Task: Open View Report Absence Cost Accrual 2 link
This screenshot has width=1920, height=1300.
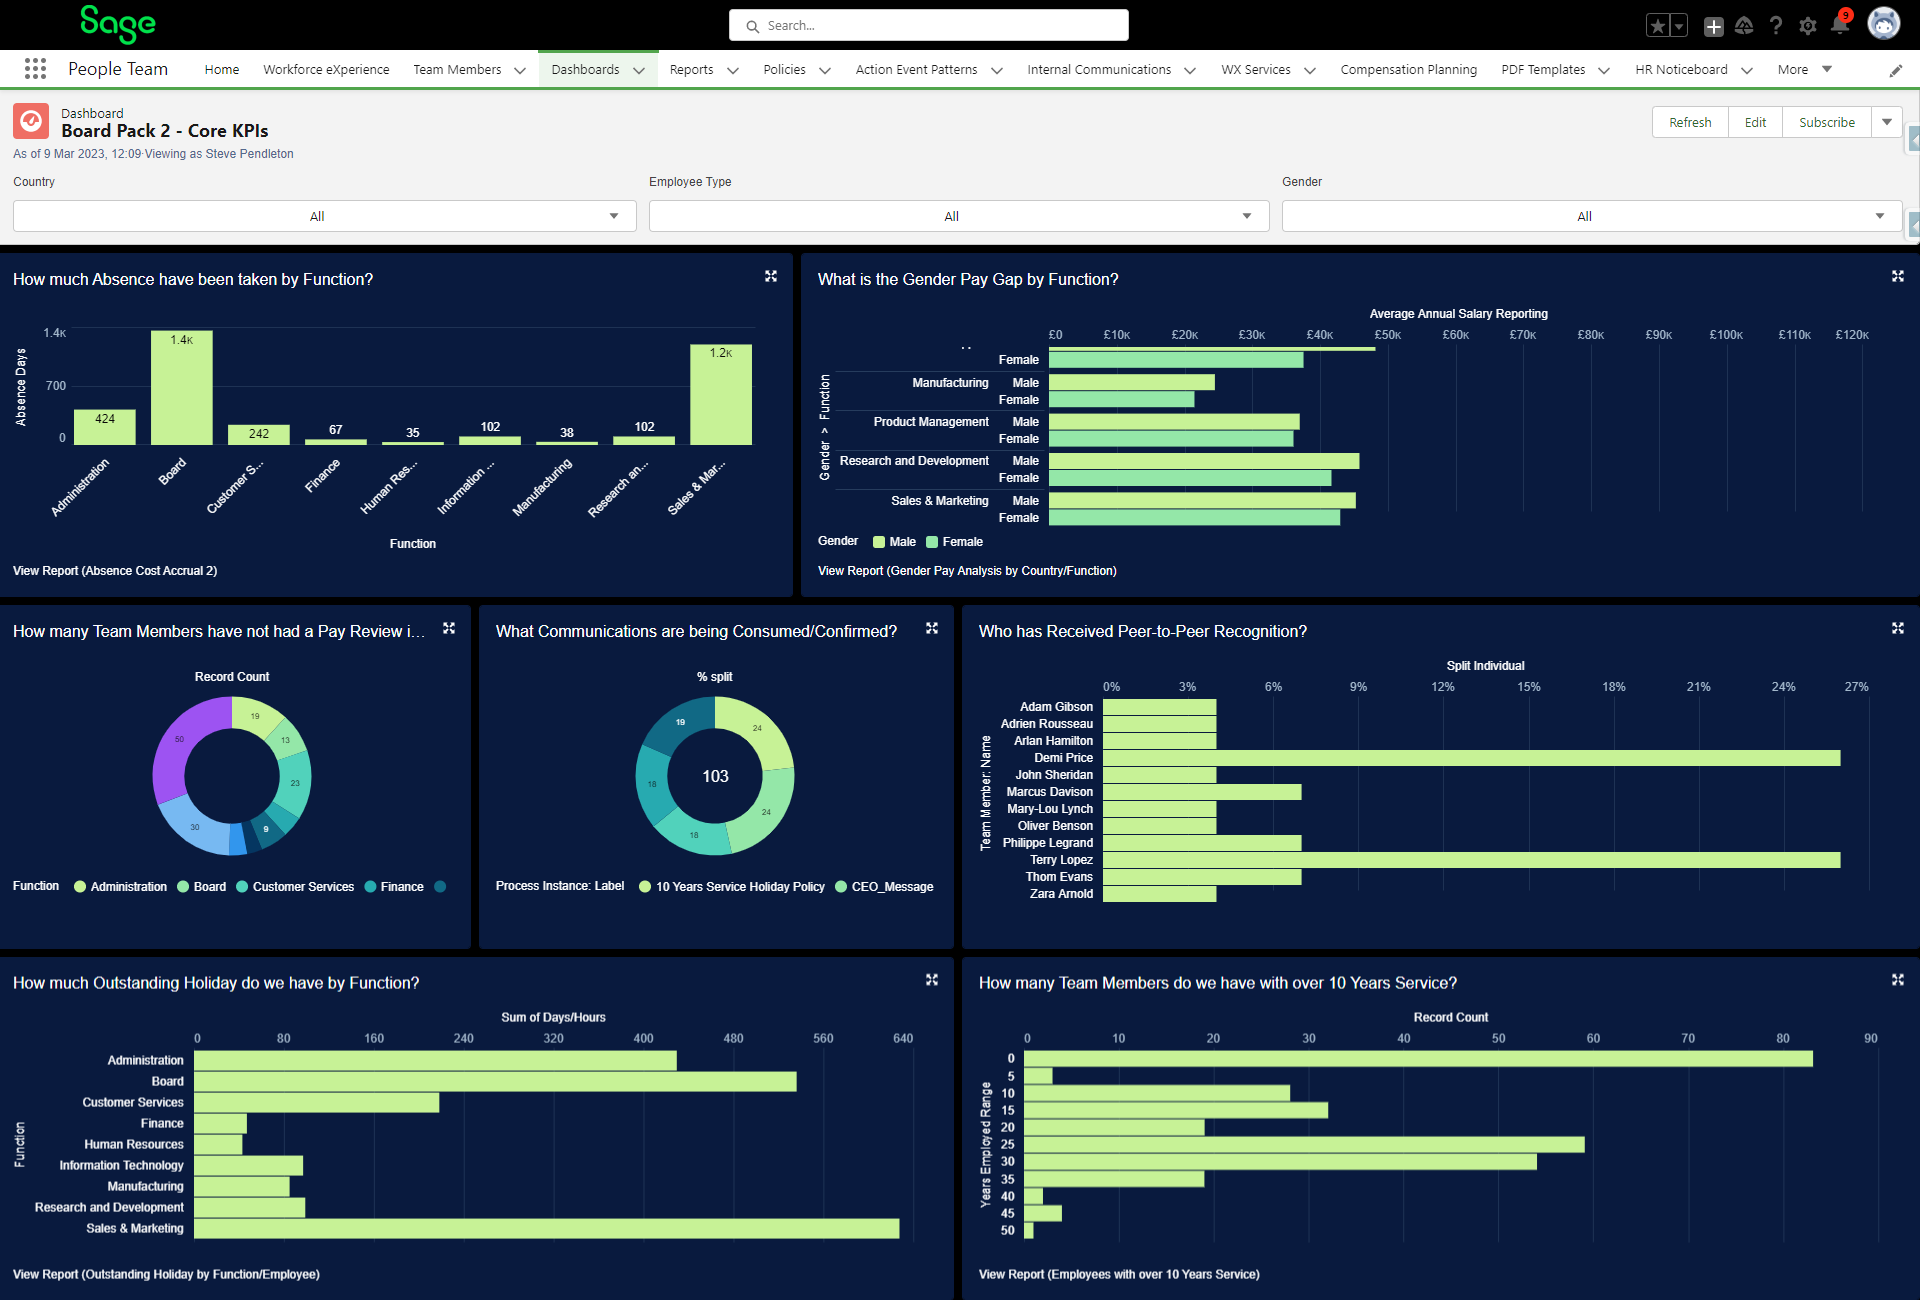Action: 115,571
